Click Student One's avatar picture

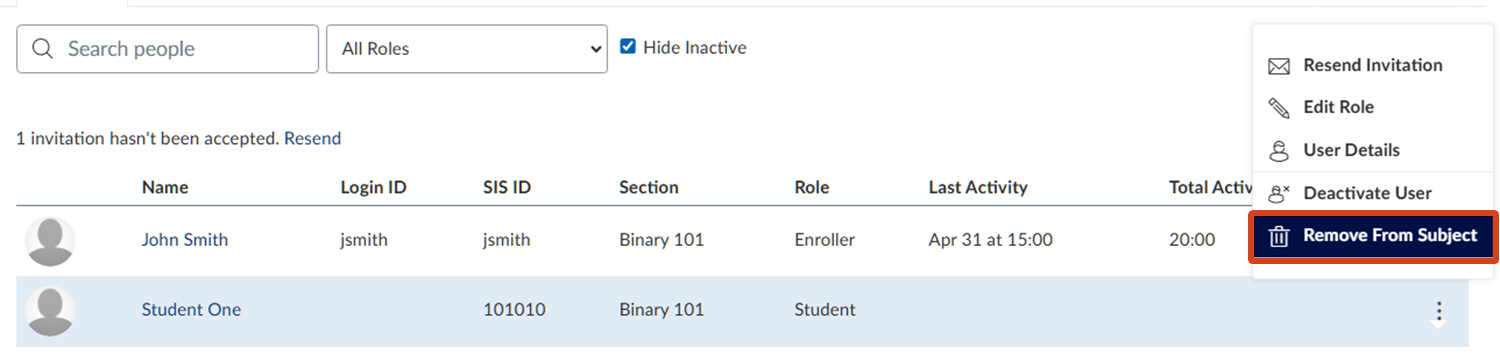point(50,311)
